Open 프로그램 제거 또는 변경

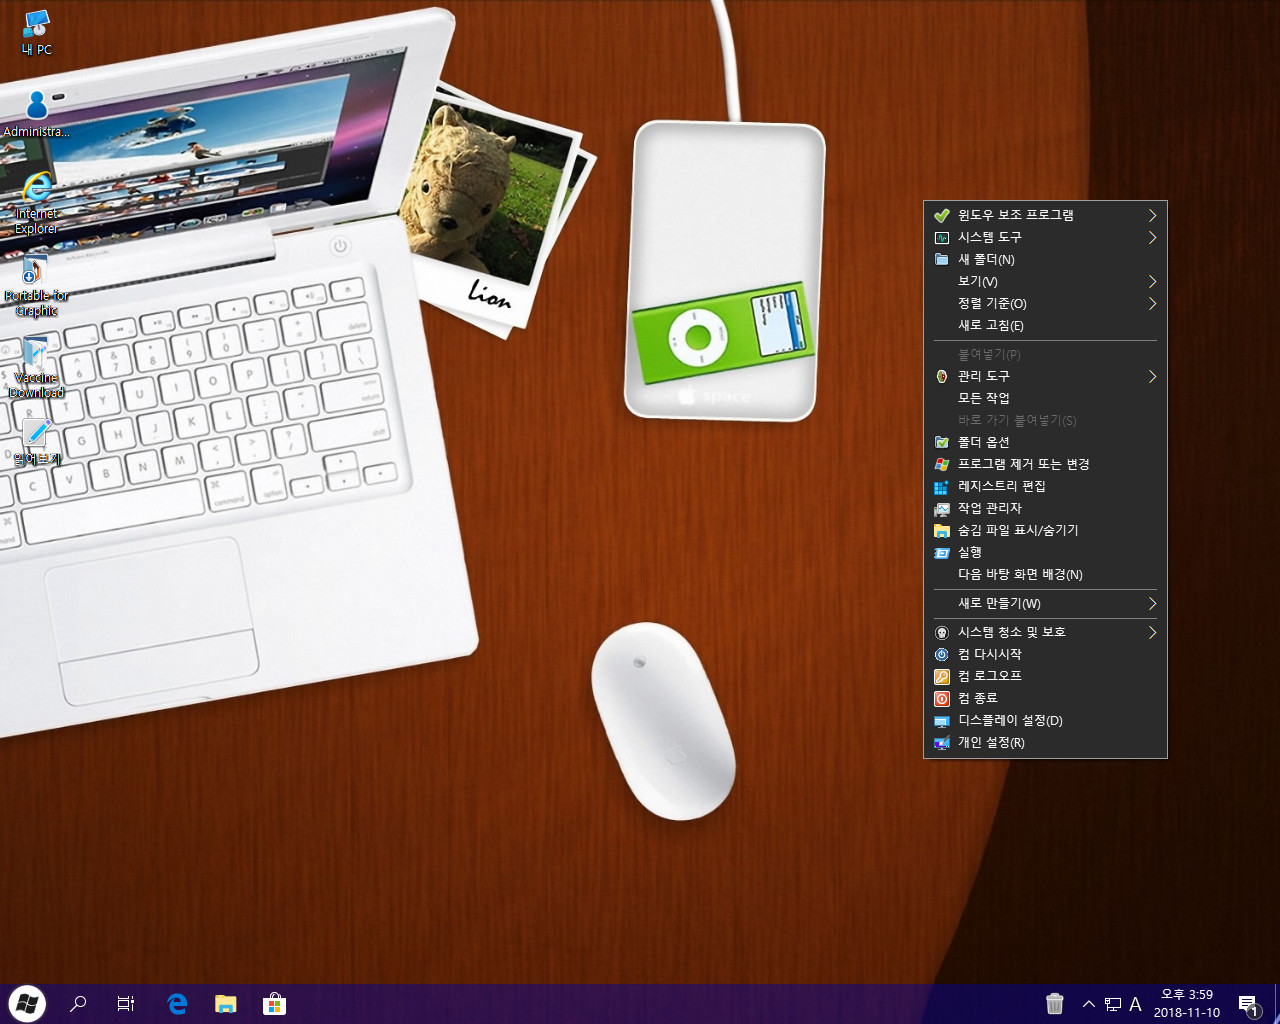point(1045,464)
